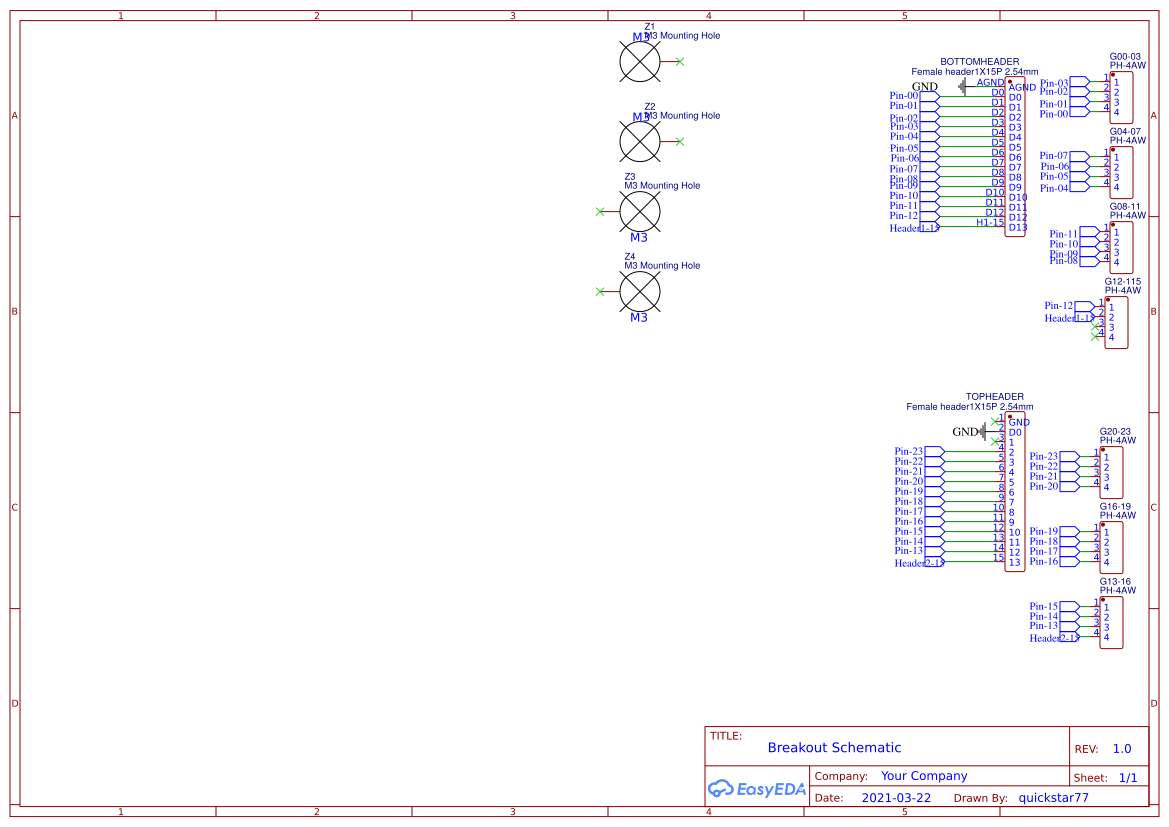The width and height of the screenshot is (1169, 827).
Task: Click the revision value '1.0'
Action: [x=1122, y=749]
